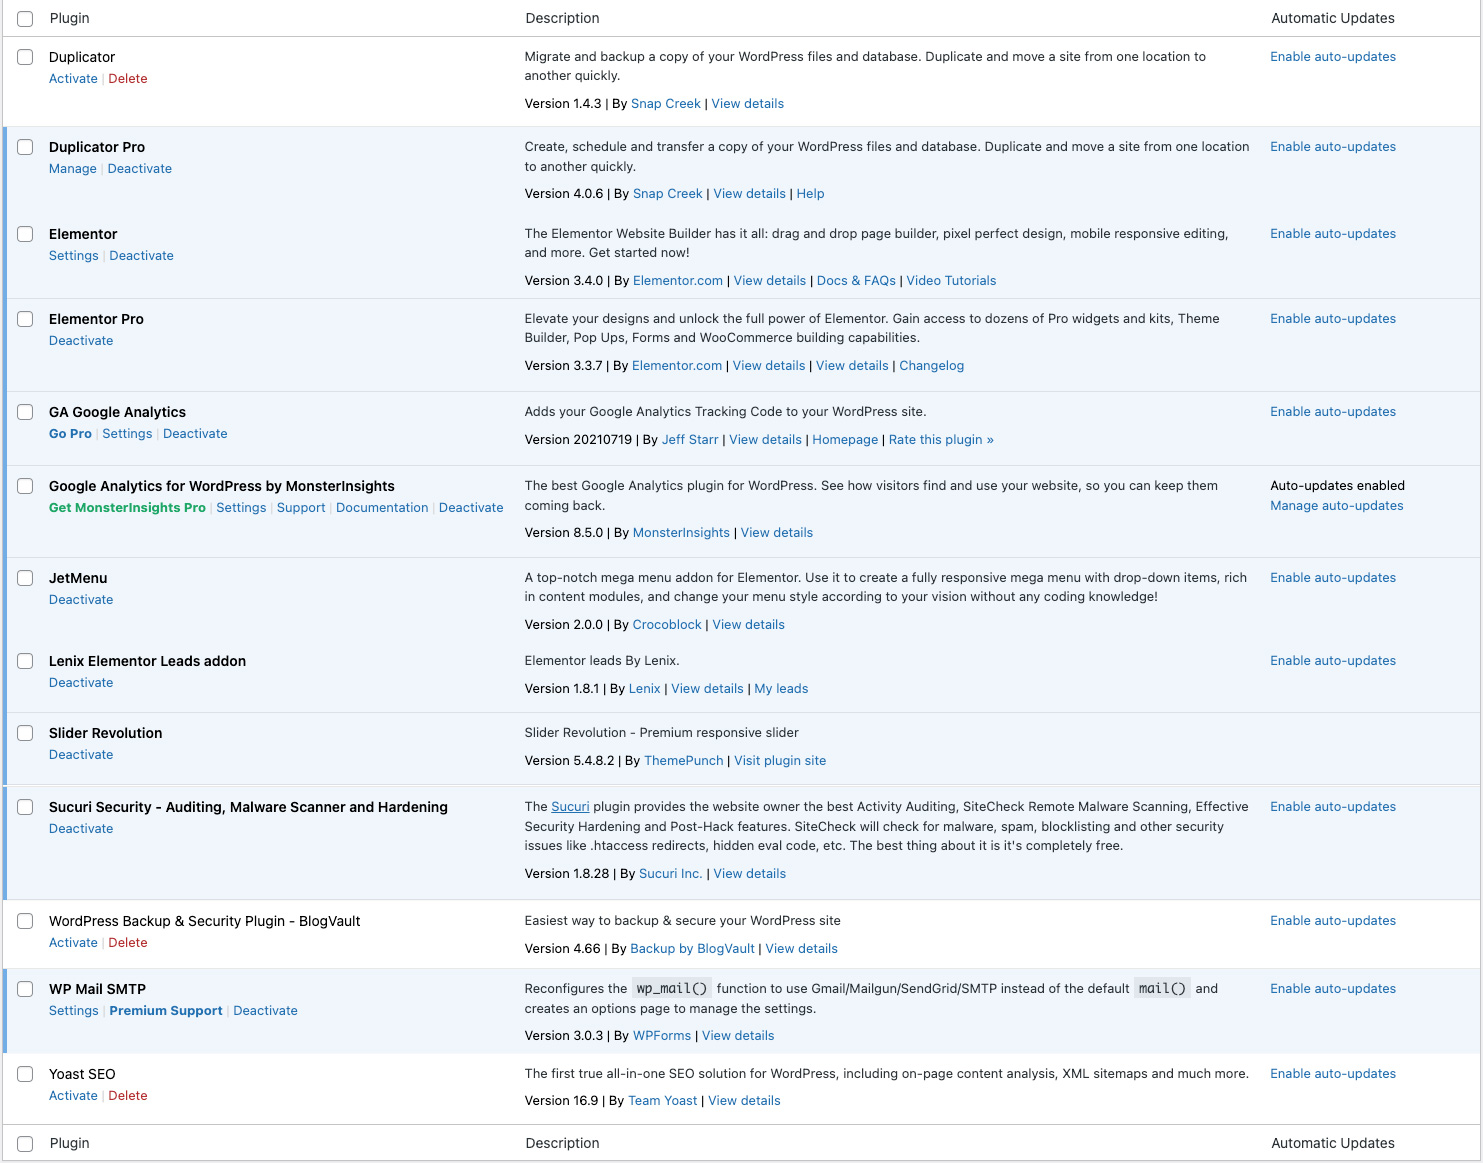1483x1163 pixels.
Task: Open Snap Creek author link for Duplicator
Action: [x=666, y=104]
